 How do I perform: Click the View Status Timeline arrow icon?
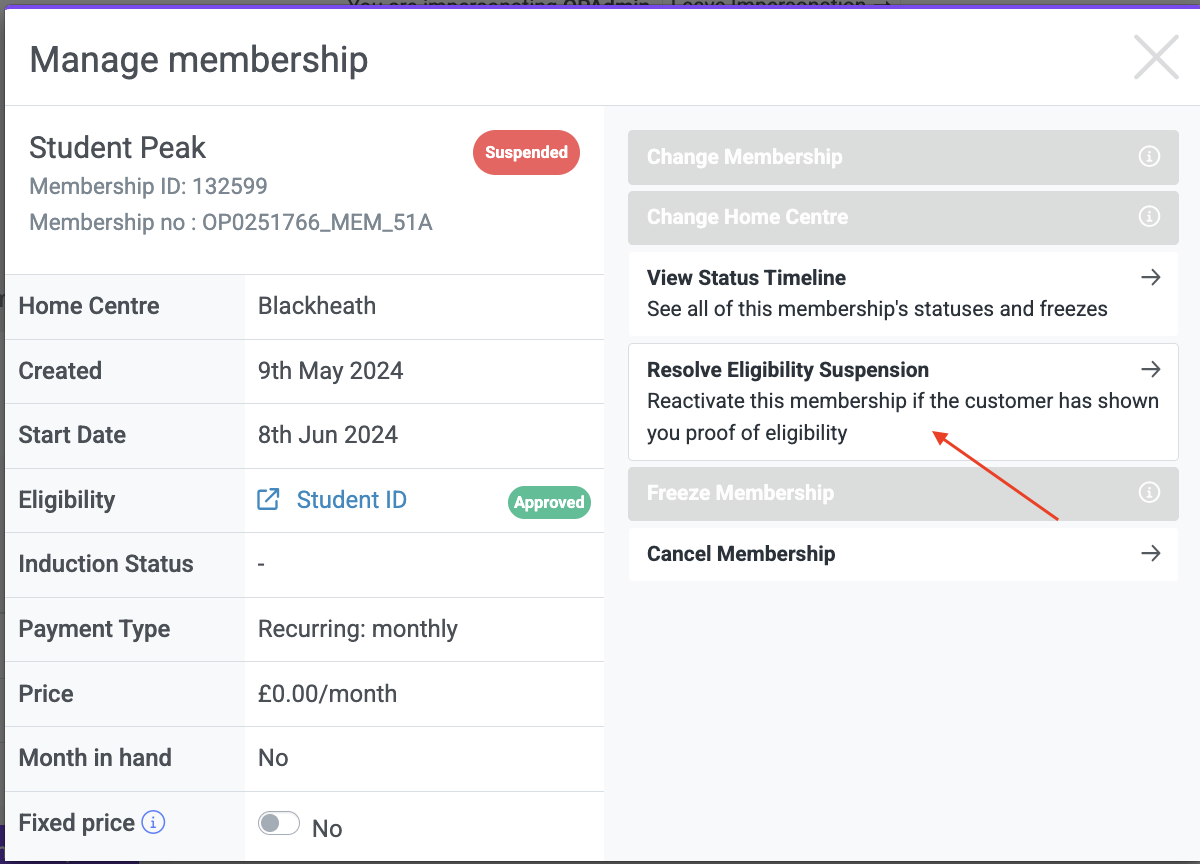[1151, 277]
